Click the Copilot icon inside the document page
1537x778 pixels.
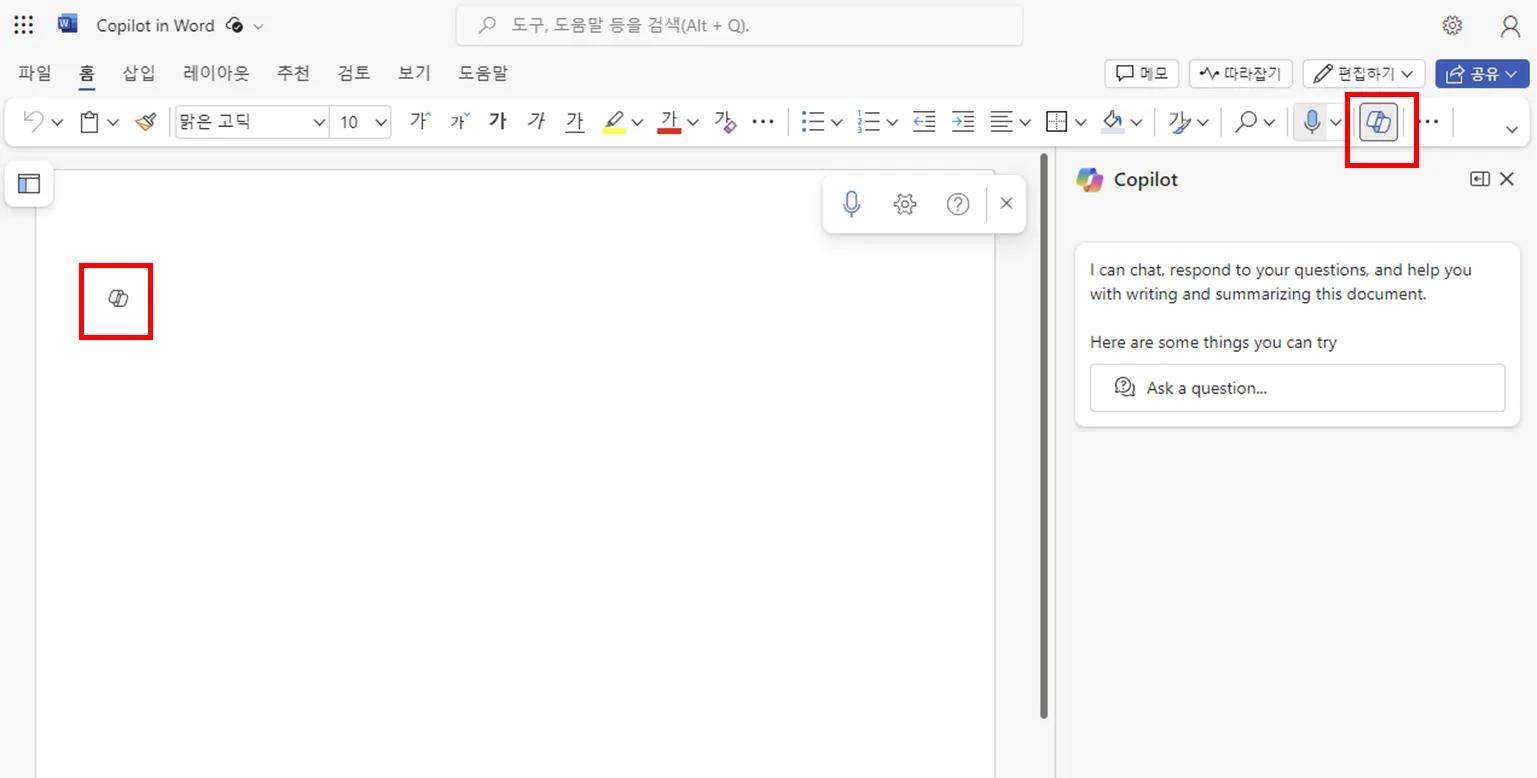point(118,298)
